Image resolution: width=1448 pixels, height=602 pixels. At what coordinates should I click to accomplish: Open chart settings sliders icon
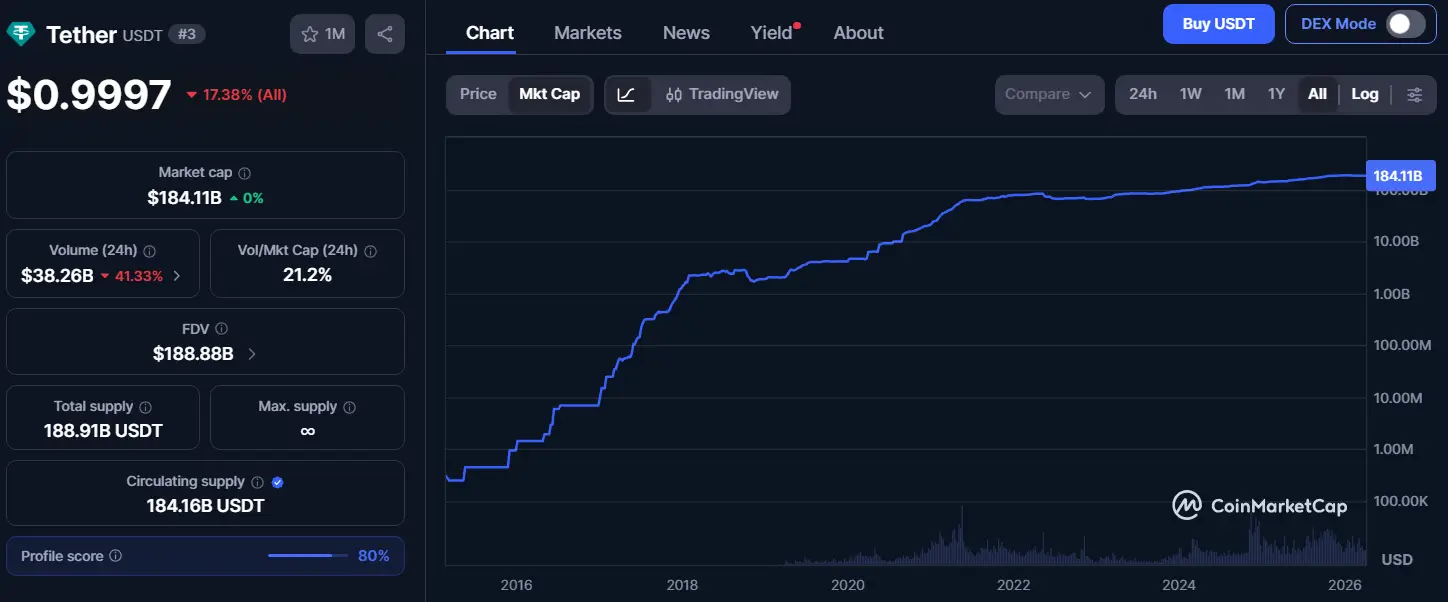(x=1415, y=94)
